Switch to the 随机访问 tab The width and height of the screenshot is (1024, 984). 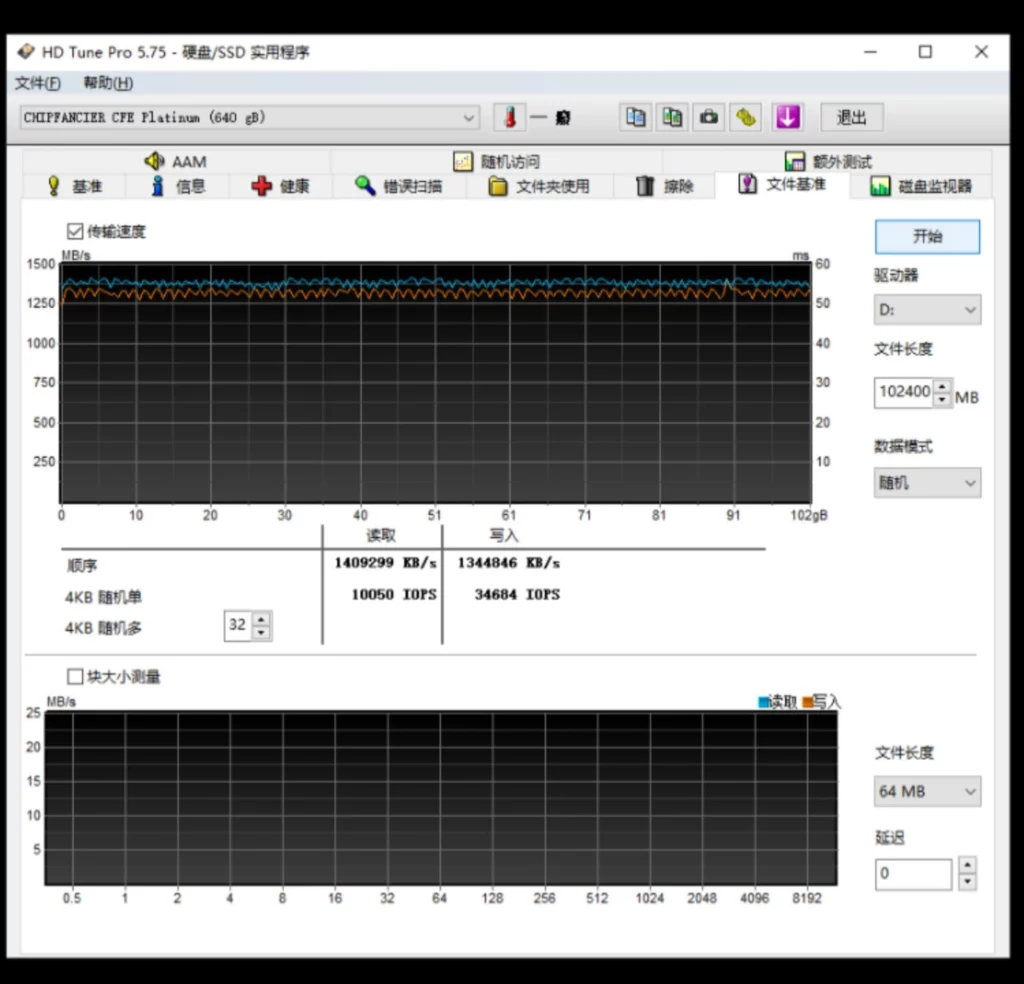click(x=496, y=161)
